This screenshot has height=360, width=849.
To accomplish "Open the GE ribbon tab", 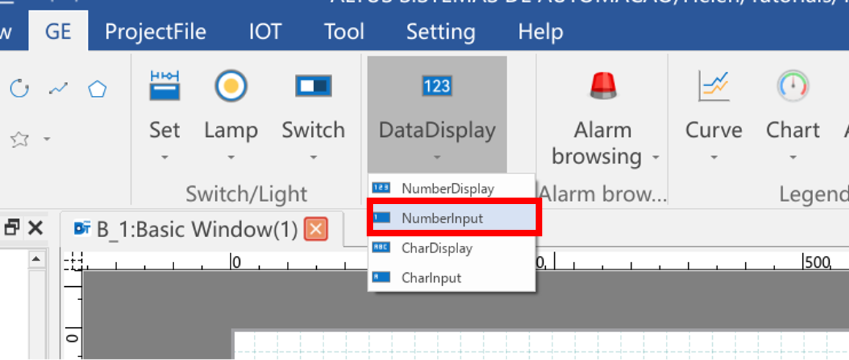I will pos(58,32).
